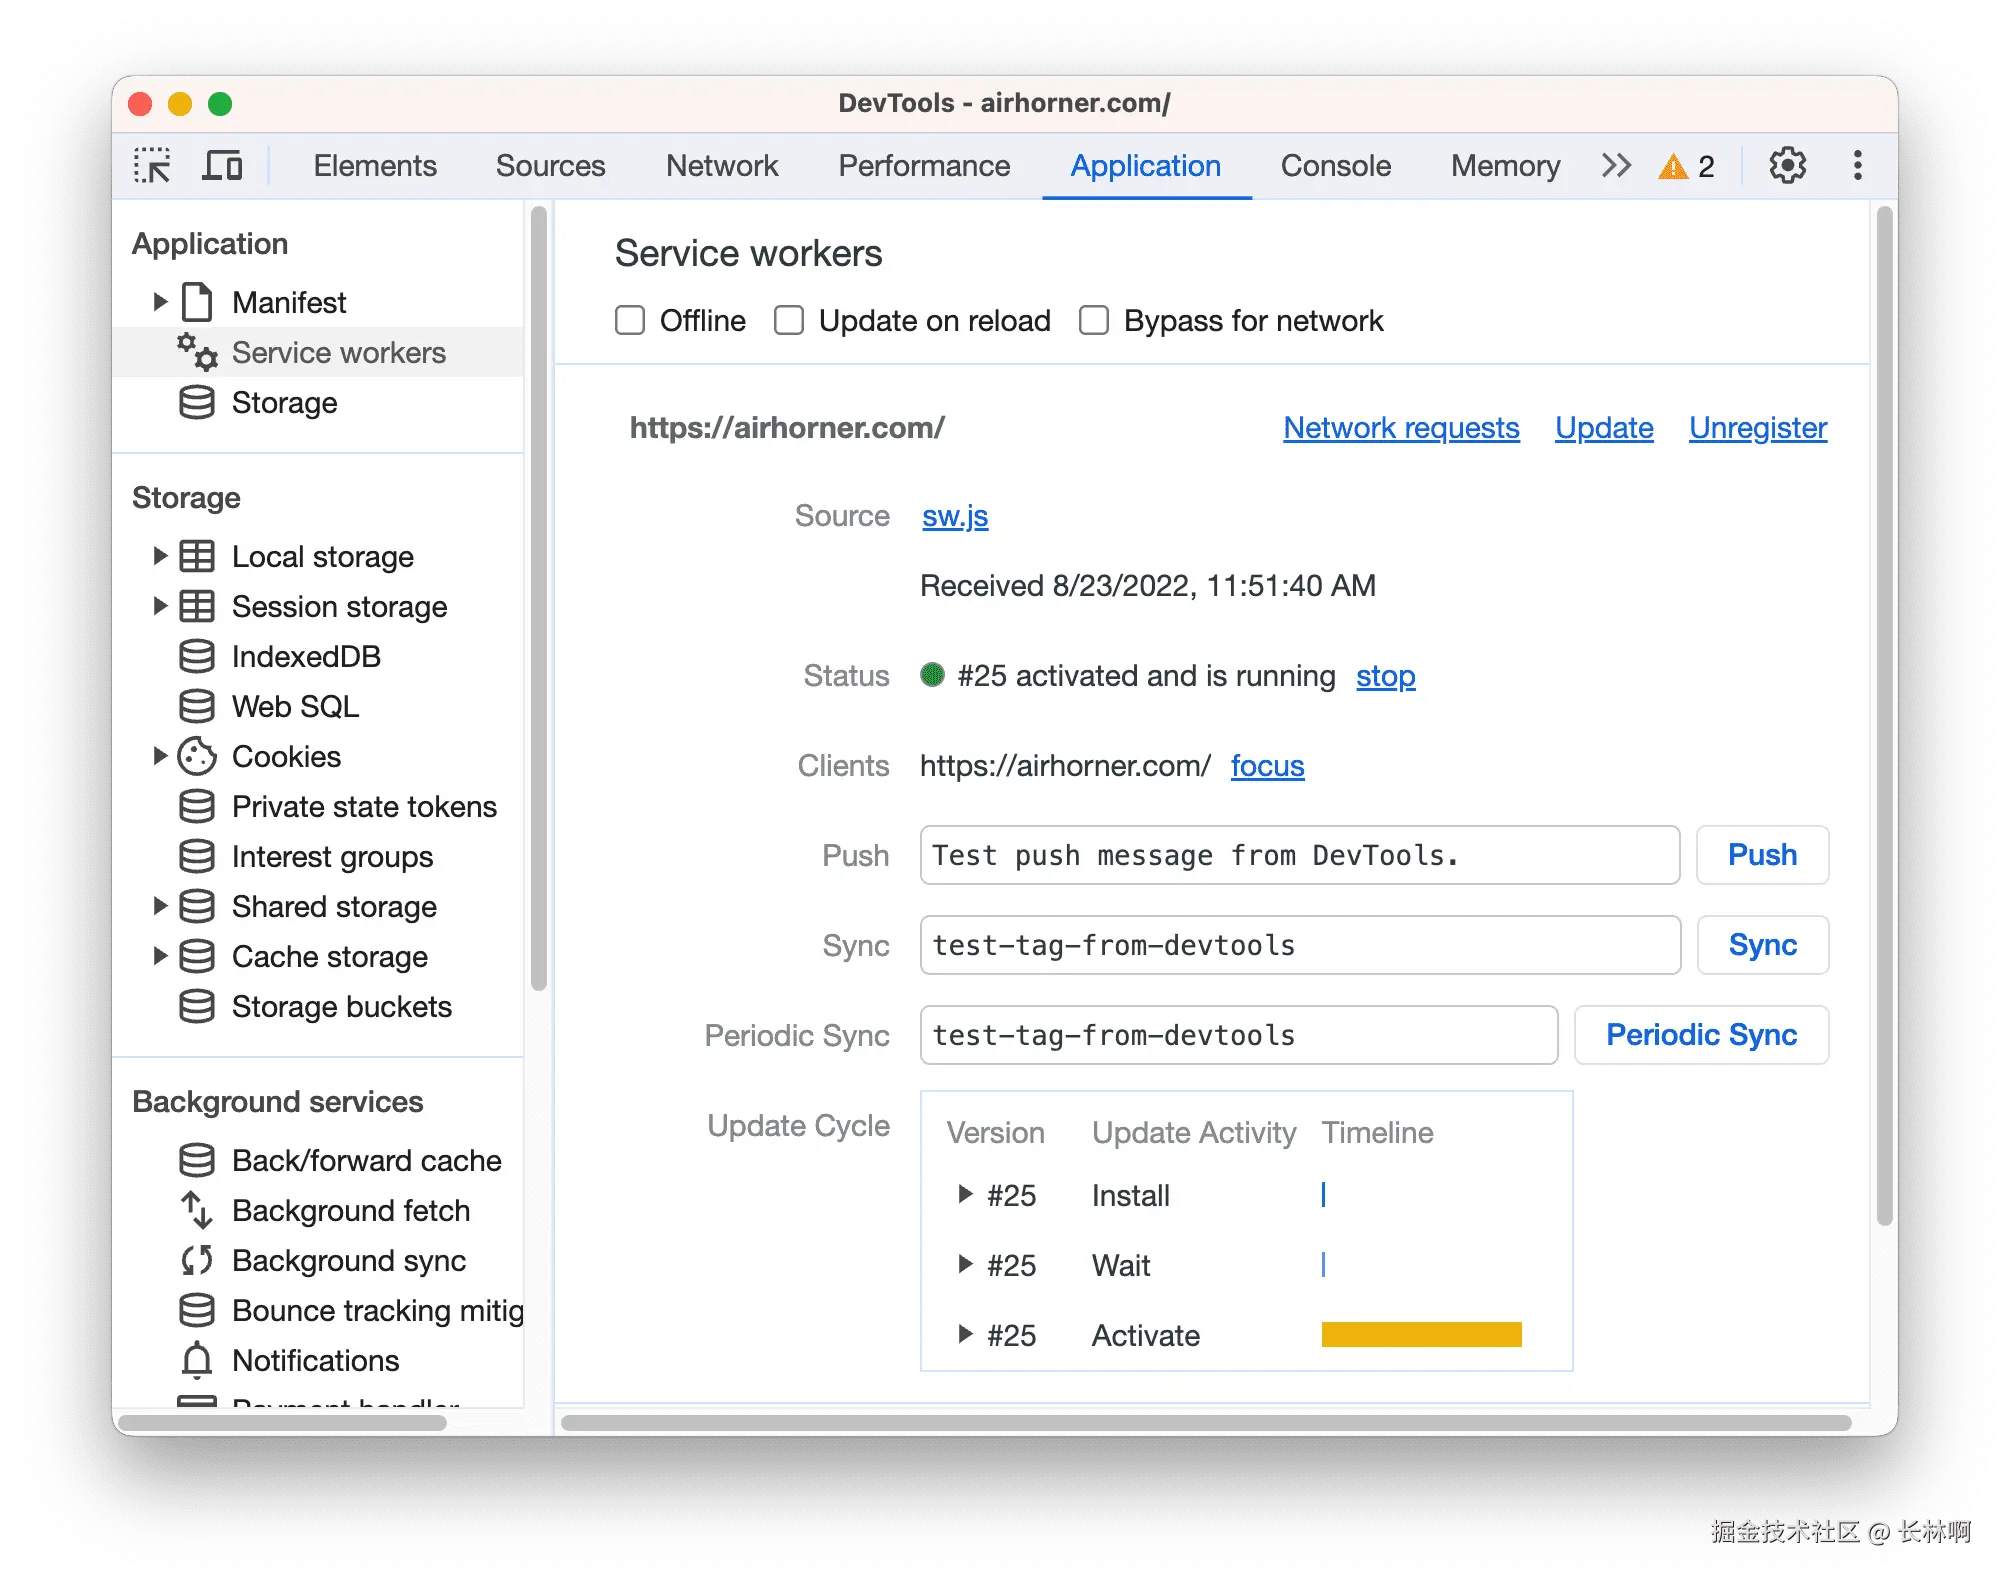Toggle the device toolbar icon

pyautogui.click(x=222, y=165)
